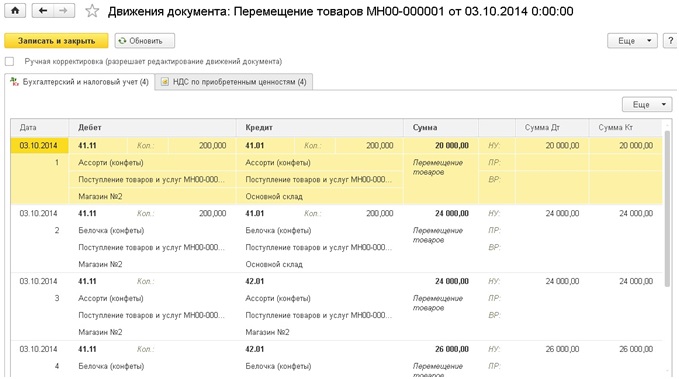The image size is (679, 379).
Task: Select the highlighted date cell 03.10.2014
Action: tap(39, 145)
